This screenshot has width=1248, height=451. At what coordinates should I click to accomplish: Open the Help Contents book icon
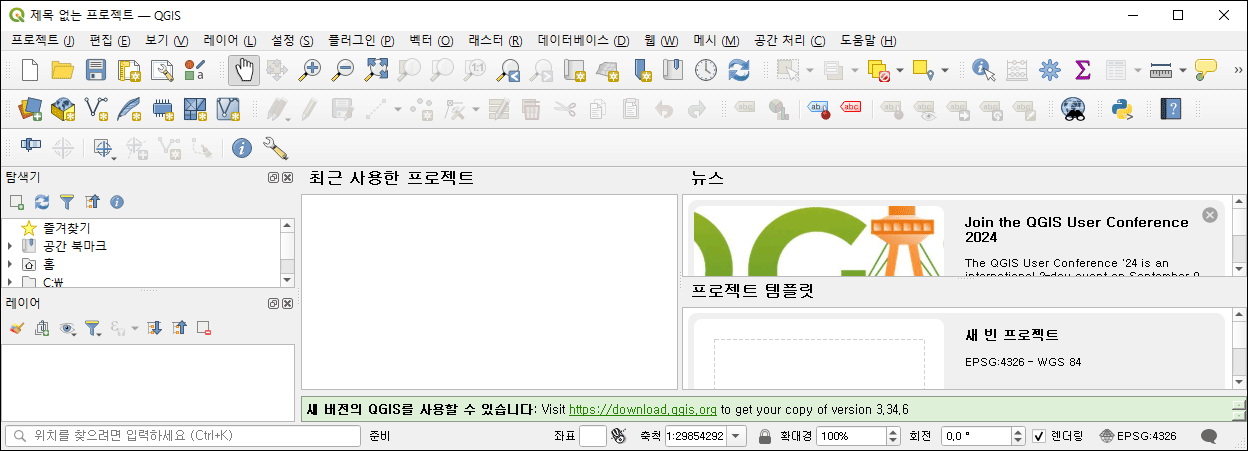click(1172, 108)
